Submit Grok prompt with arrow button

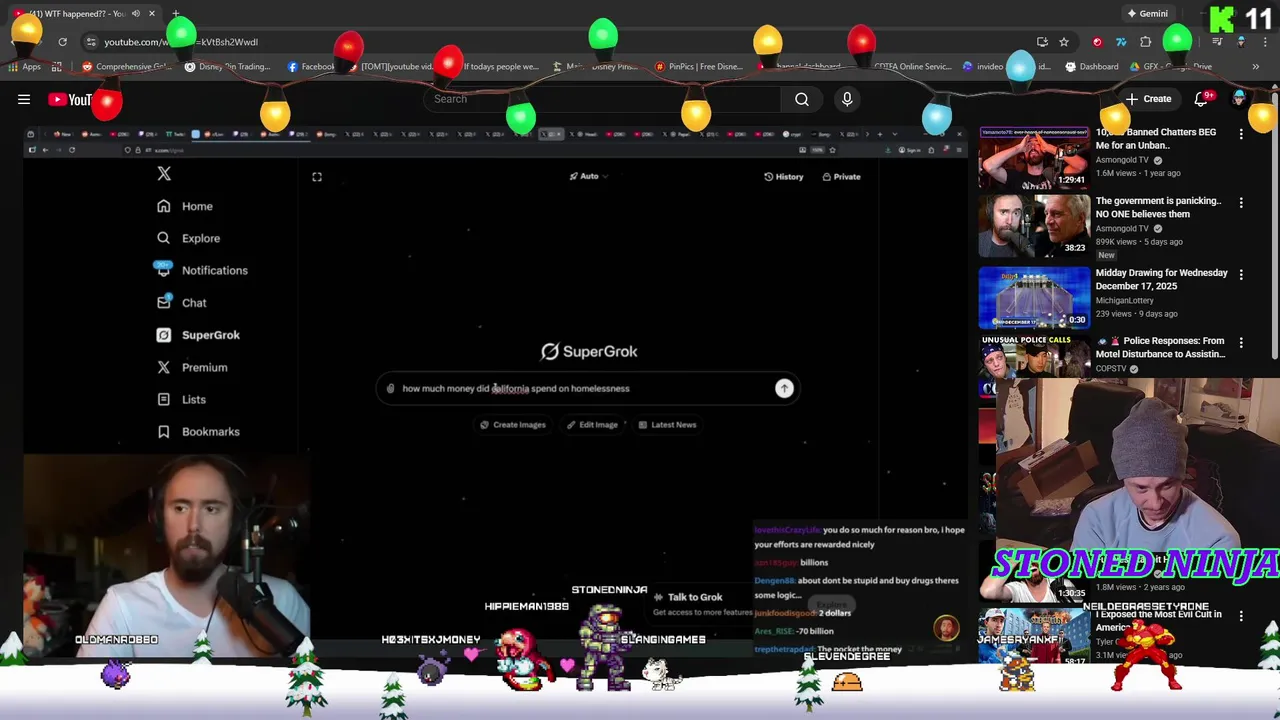[x=784, y=388]
